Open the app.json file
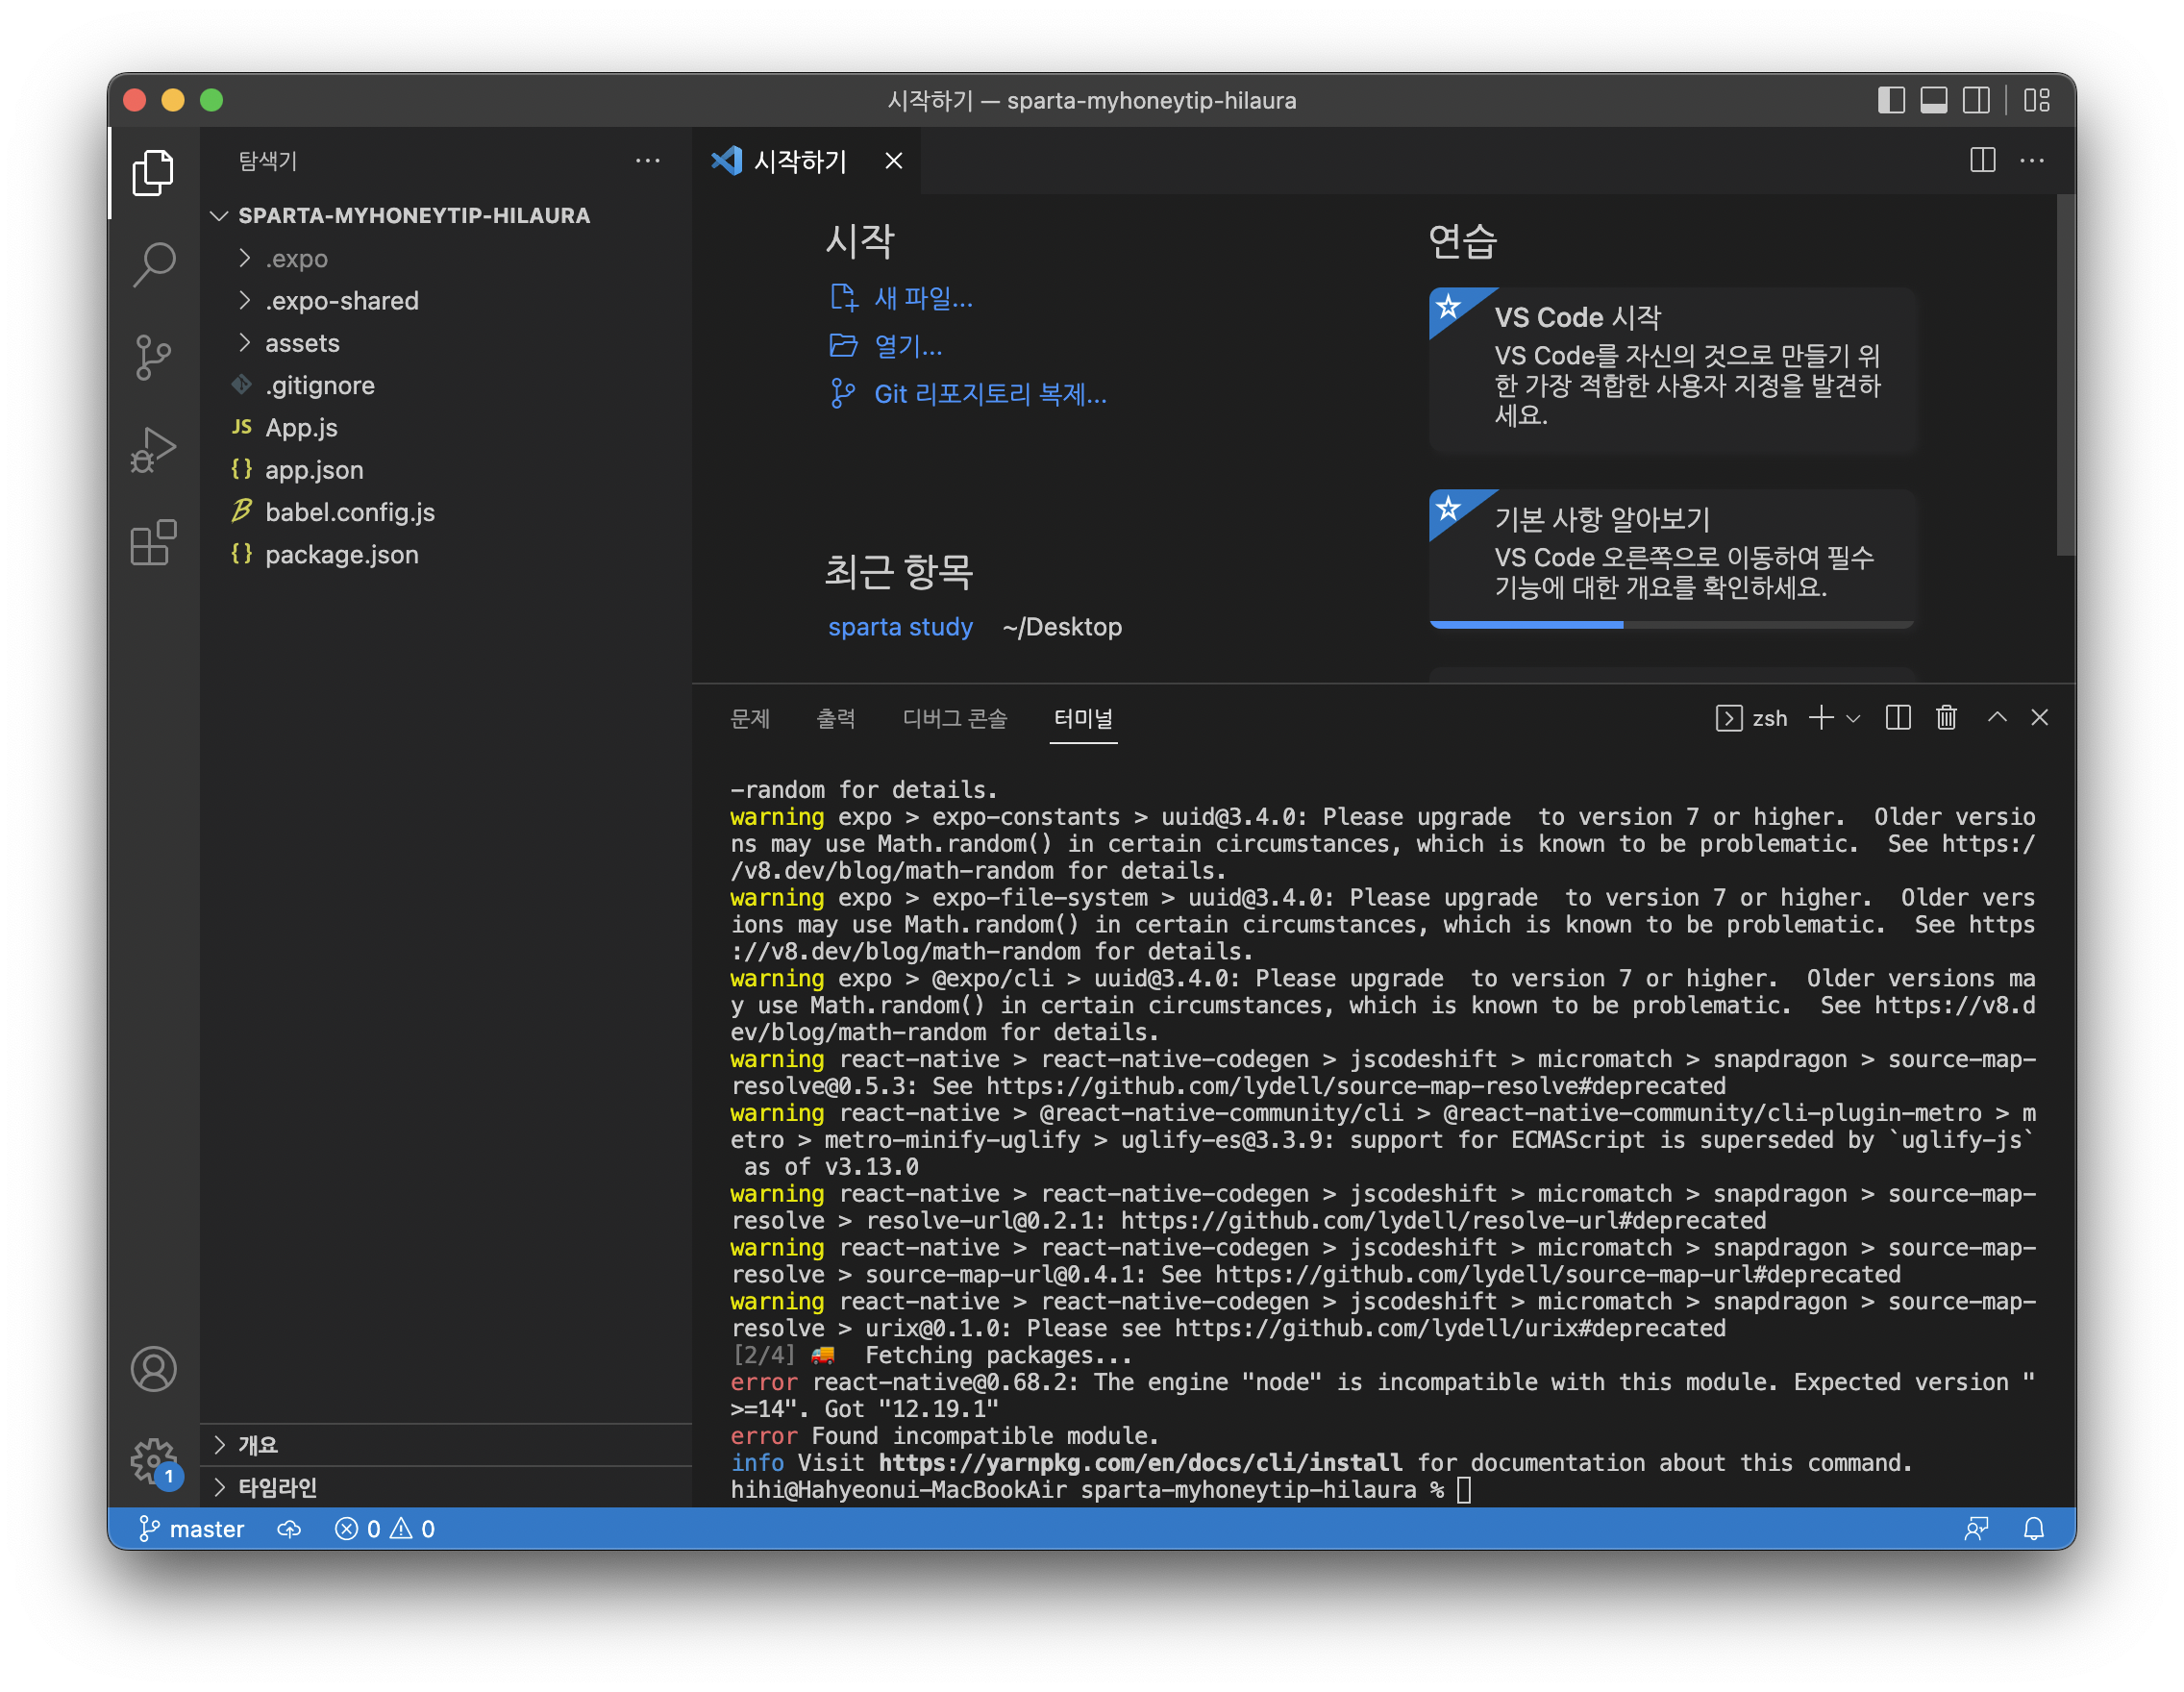This screenshot has height=1692, width=2184. click(446, 470)
